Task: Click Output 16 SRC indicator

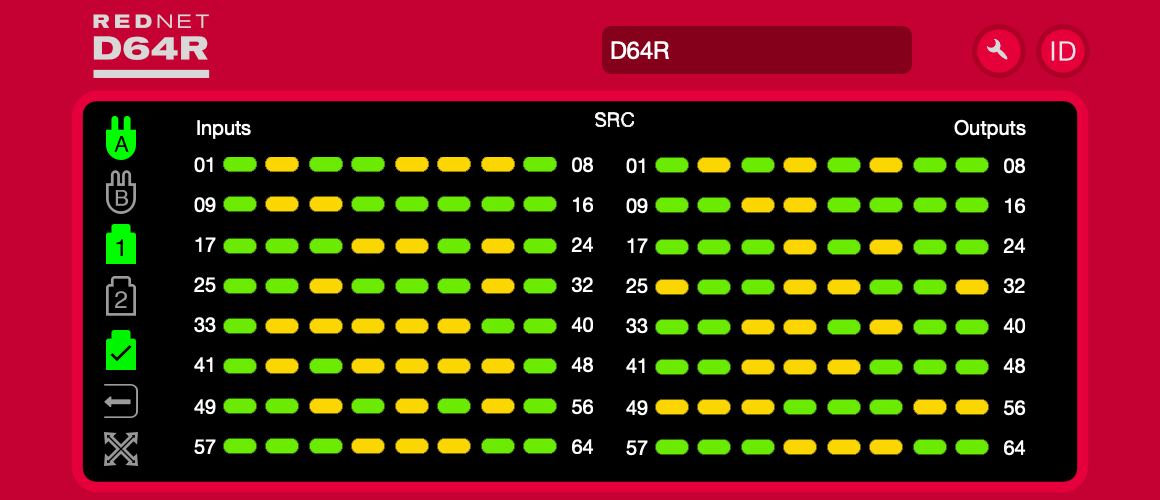Action: [972, 205]
